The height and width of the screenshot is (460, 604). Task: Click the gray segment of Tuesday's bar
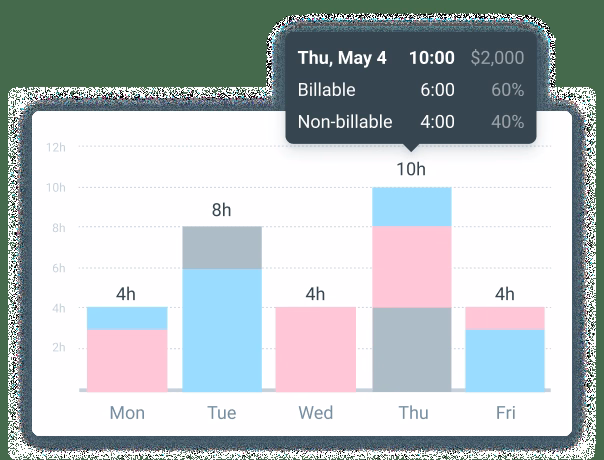(x=221, y=247)
